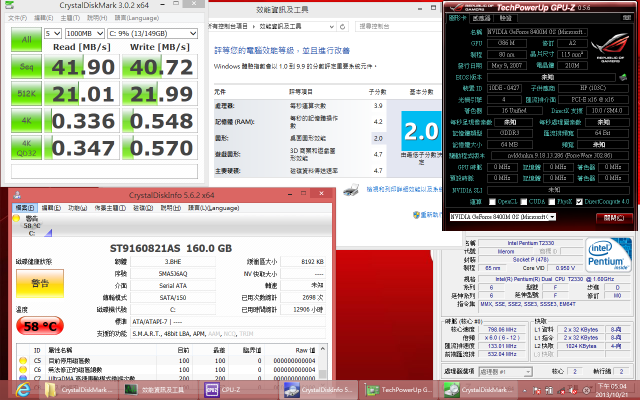This screenshot has height=400, width=640.
Task: Click the yellow 警告 health status button
Action: pos(40,283)
